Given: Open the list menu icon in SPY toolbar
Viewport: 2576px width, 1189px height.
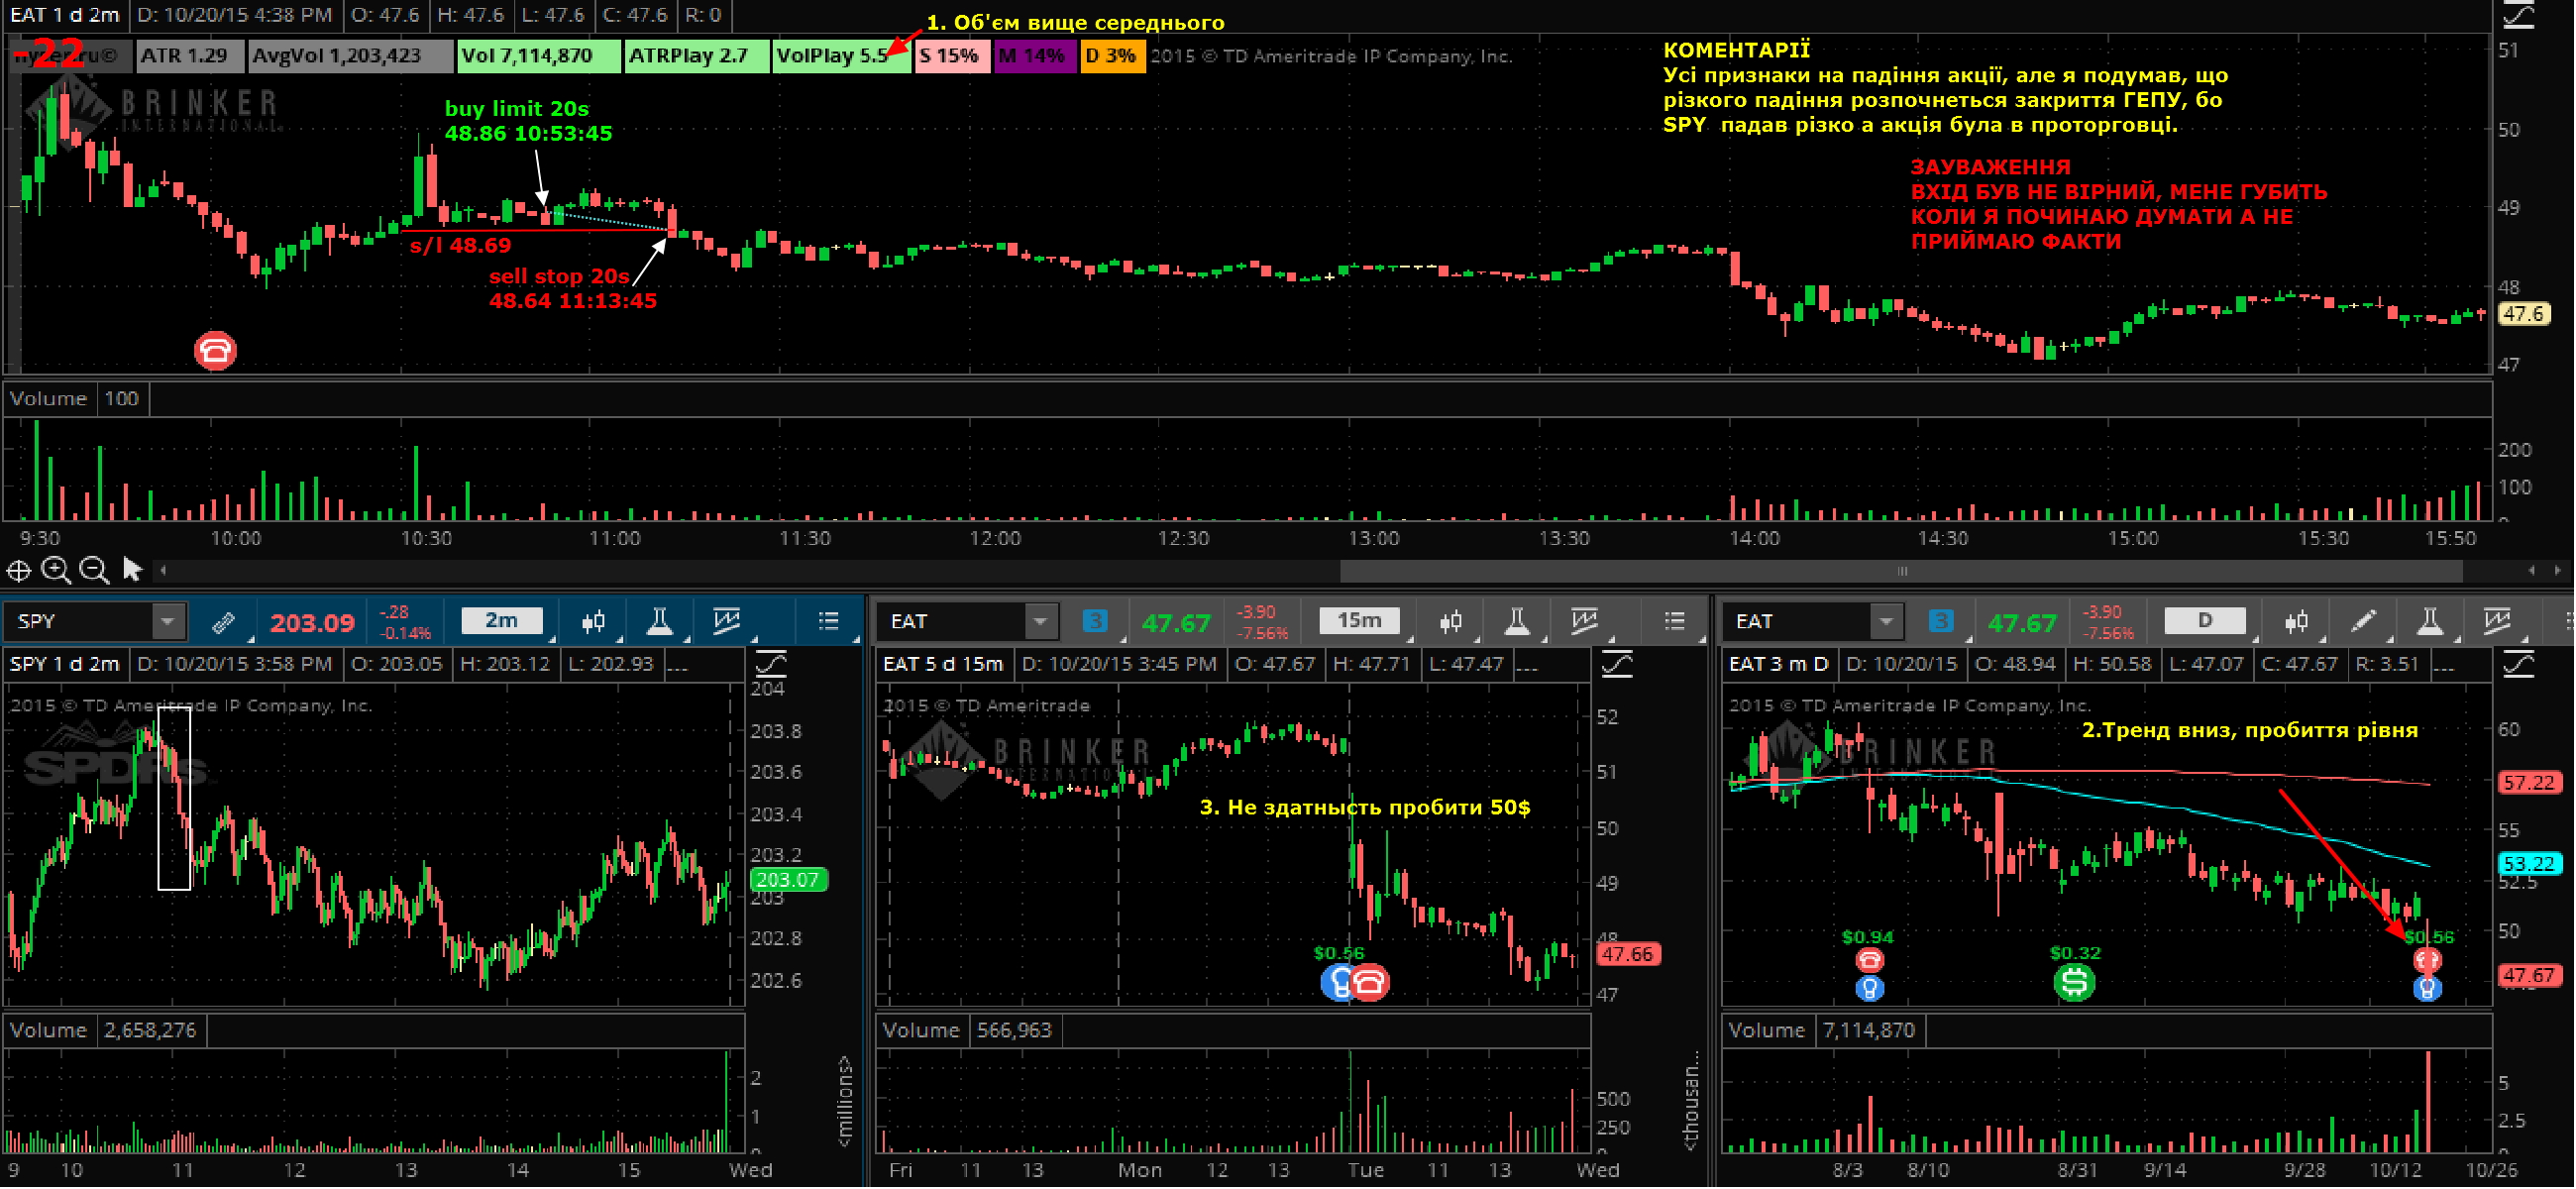Looking at the screenshot, I should 829,622.
